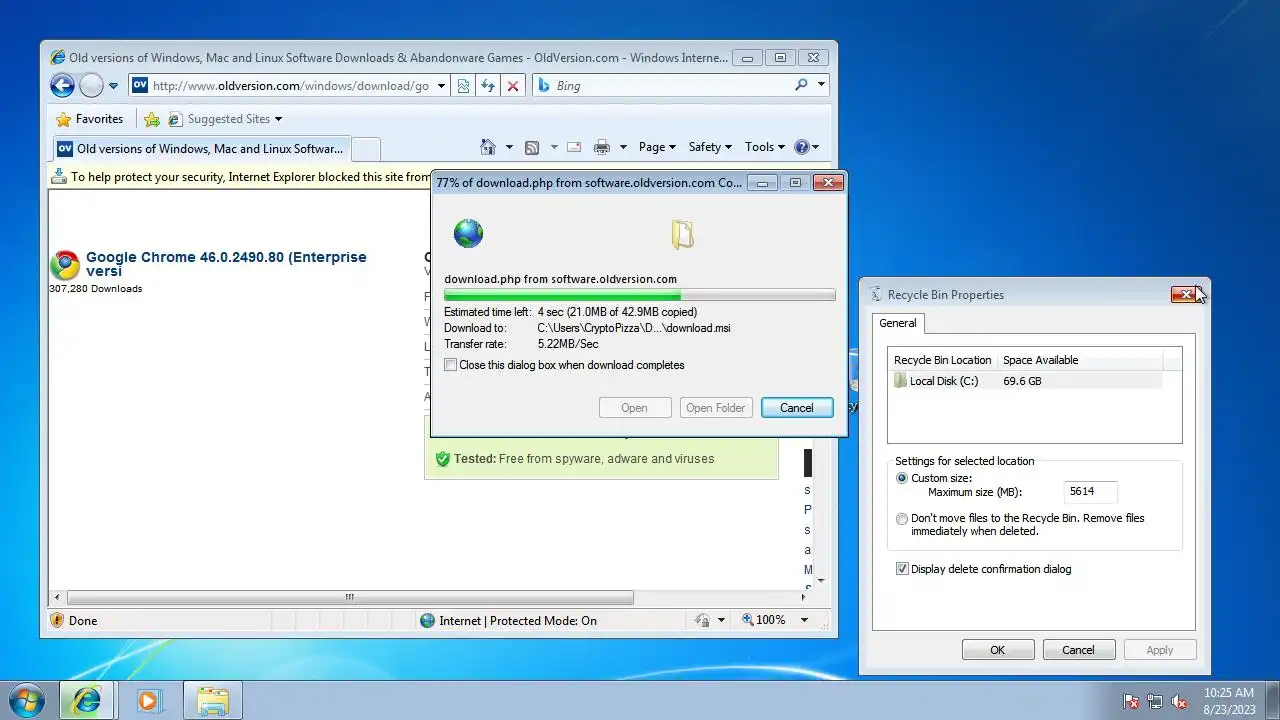Screen dimensions: 1280x720
Task: Open the search provider dropdown arrow
Action: 821,86
